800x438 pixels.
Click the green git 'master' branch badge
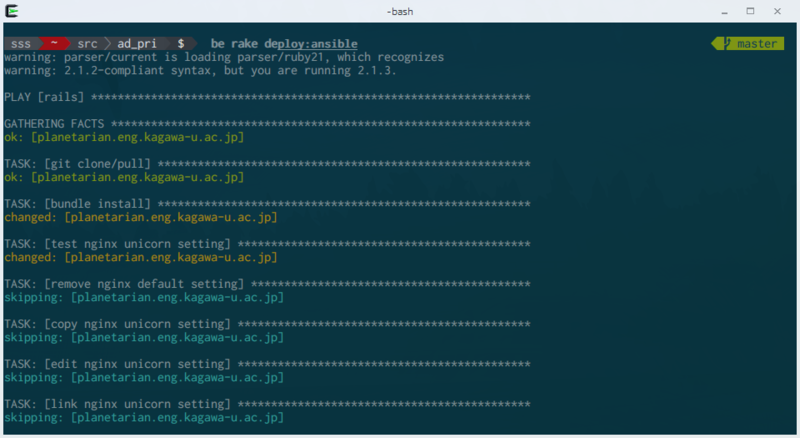(748, 44)
